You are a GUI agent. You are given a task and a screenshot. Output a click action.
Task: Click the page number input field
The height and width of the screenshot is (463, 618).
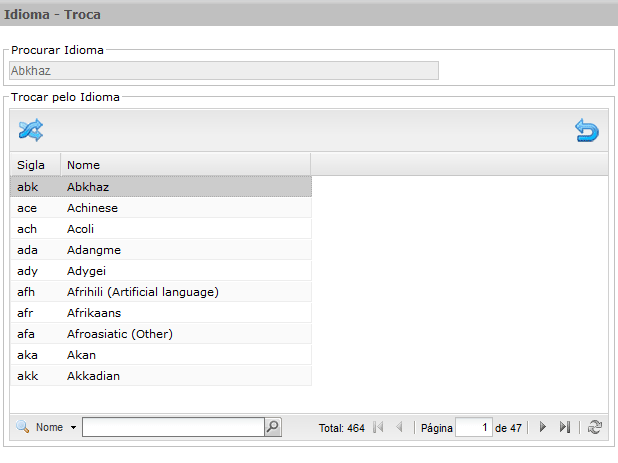pos(474,428)
